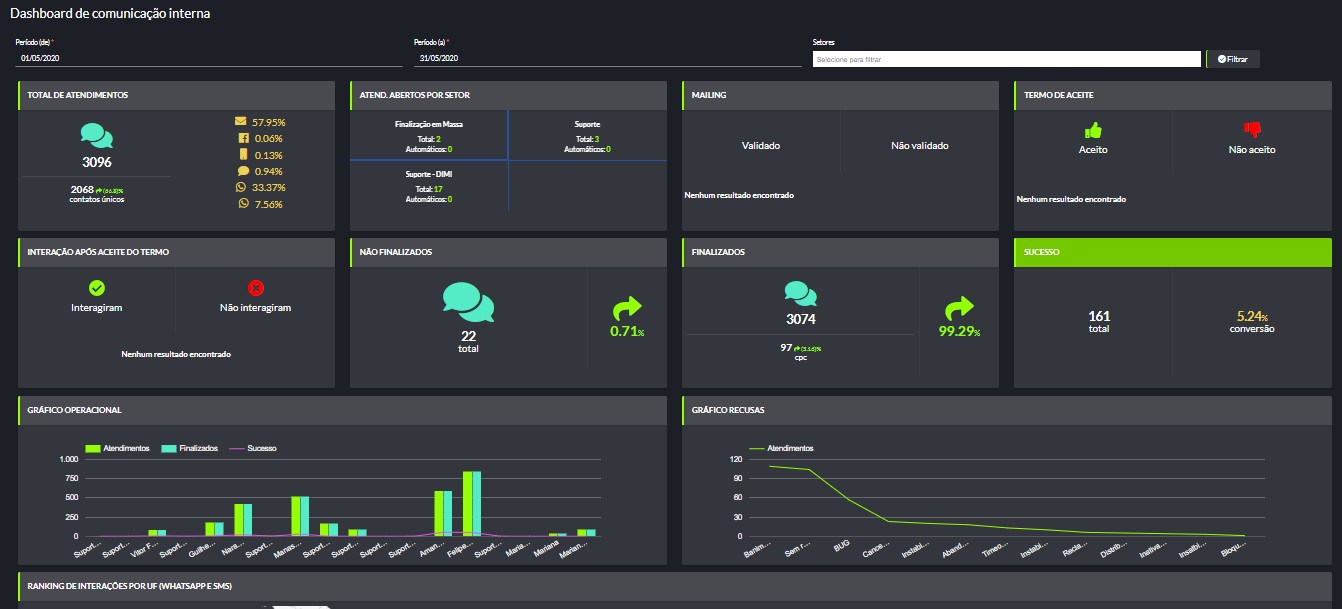Click the 0.71% value

(x=627, y=331)
